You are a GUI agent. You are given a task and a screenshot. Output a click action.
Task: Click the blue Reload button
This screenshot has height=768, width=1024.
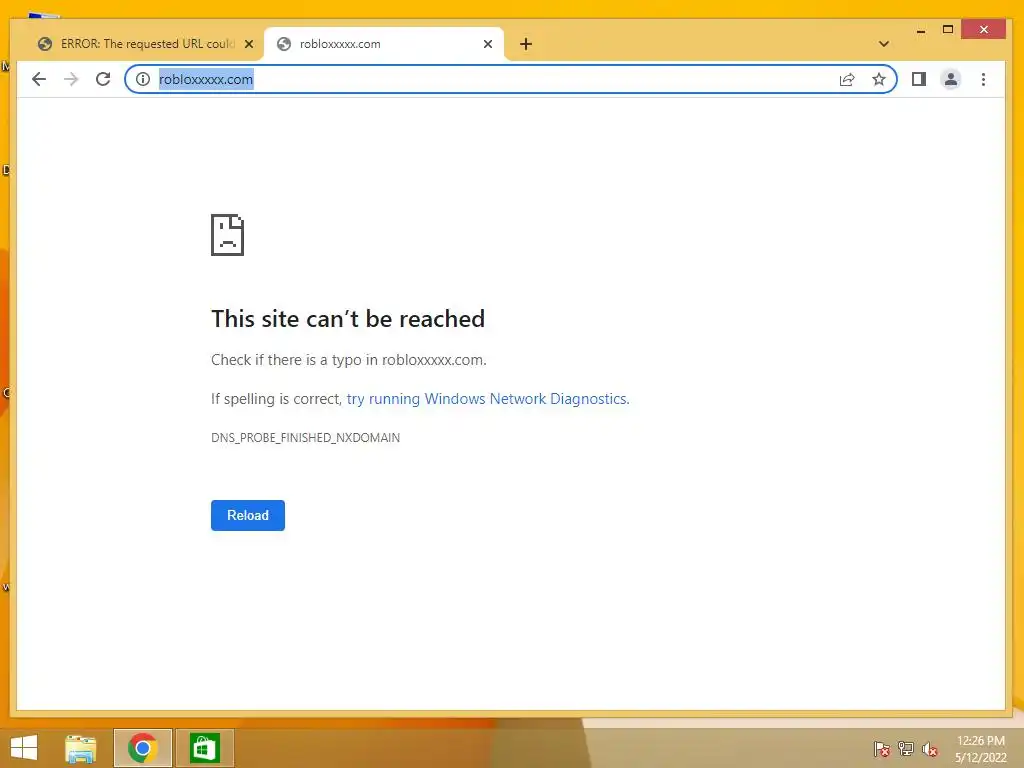[248, 515]
